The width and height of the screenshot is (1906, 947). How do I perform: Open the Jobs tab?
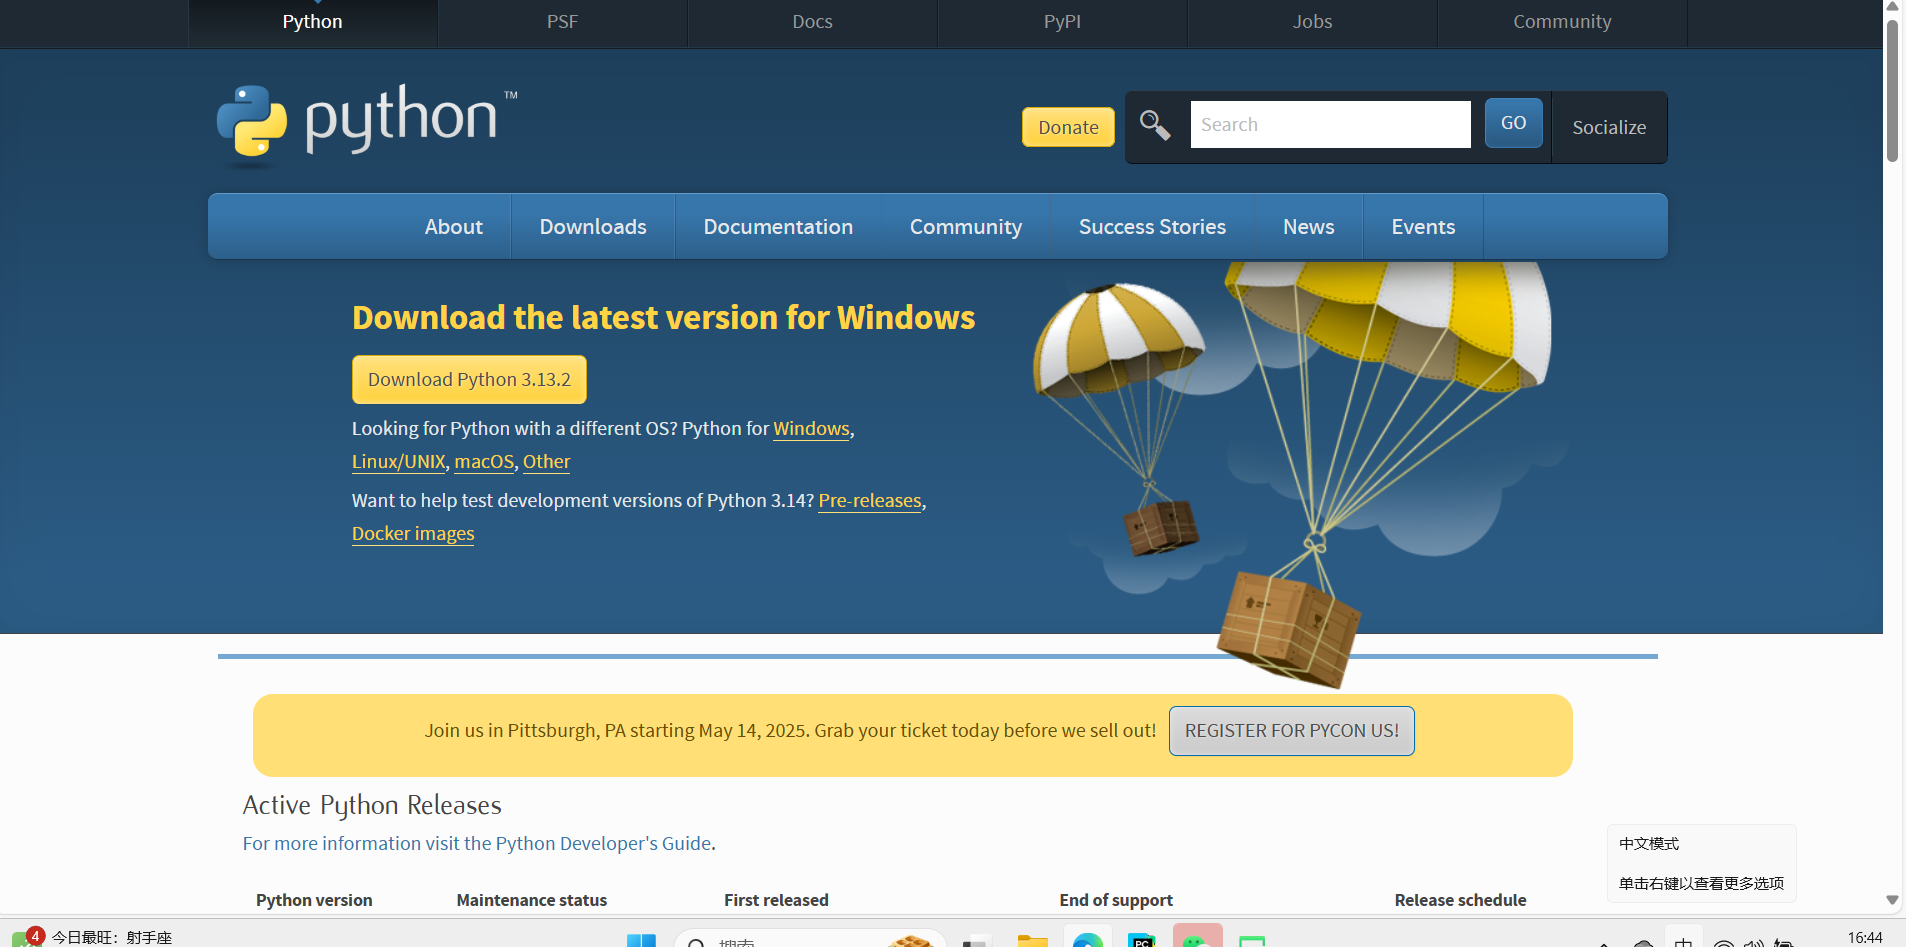point(1312,22)
